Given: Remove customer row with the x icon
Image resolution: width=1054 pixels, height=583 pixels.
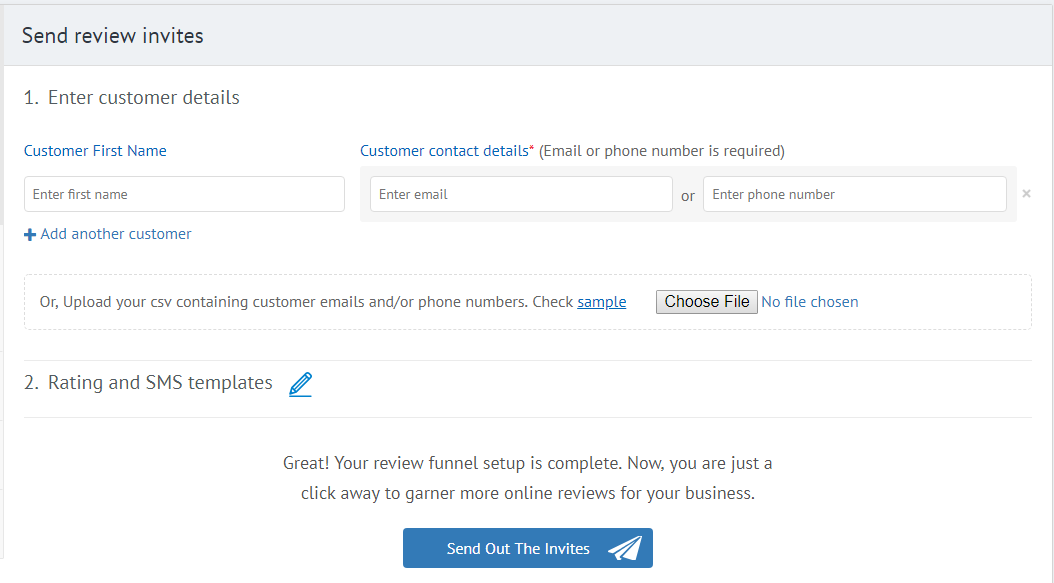Looking at the screenshot, I should (x=1026, y=194).
